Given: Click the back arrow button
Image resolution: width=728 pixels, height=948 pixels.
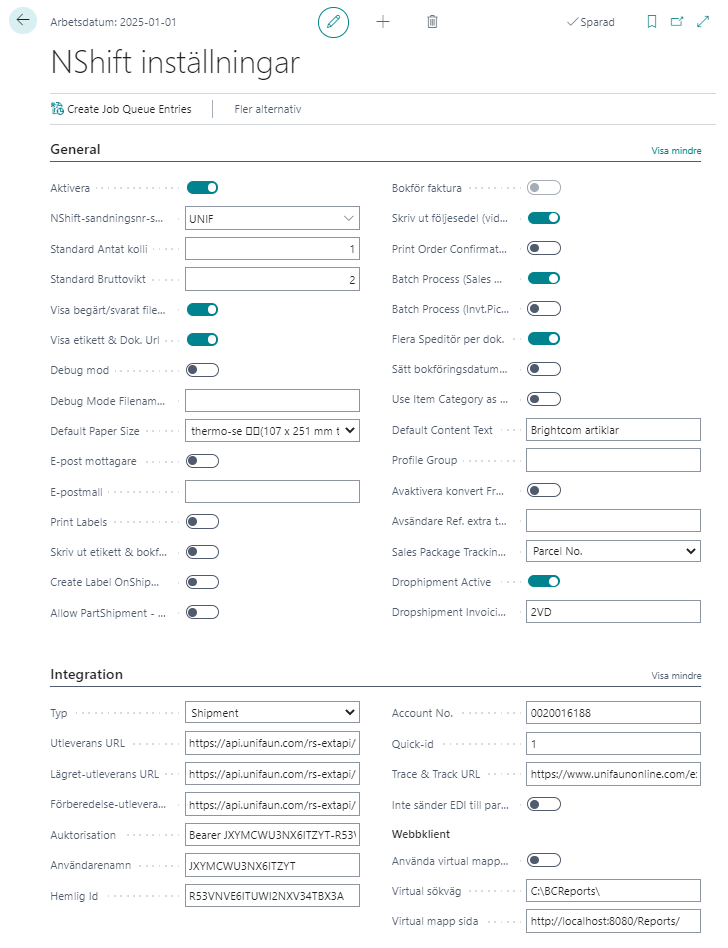Looking at the screenshot, I should [23, 20].
